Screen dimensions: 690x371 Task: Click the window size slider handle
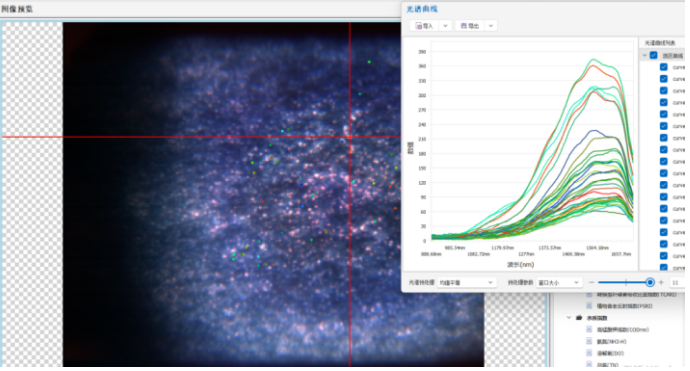tap(650, 283)
